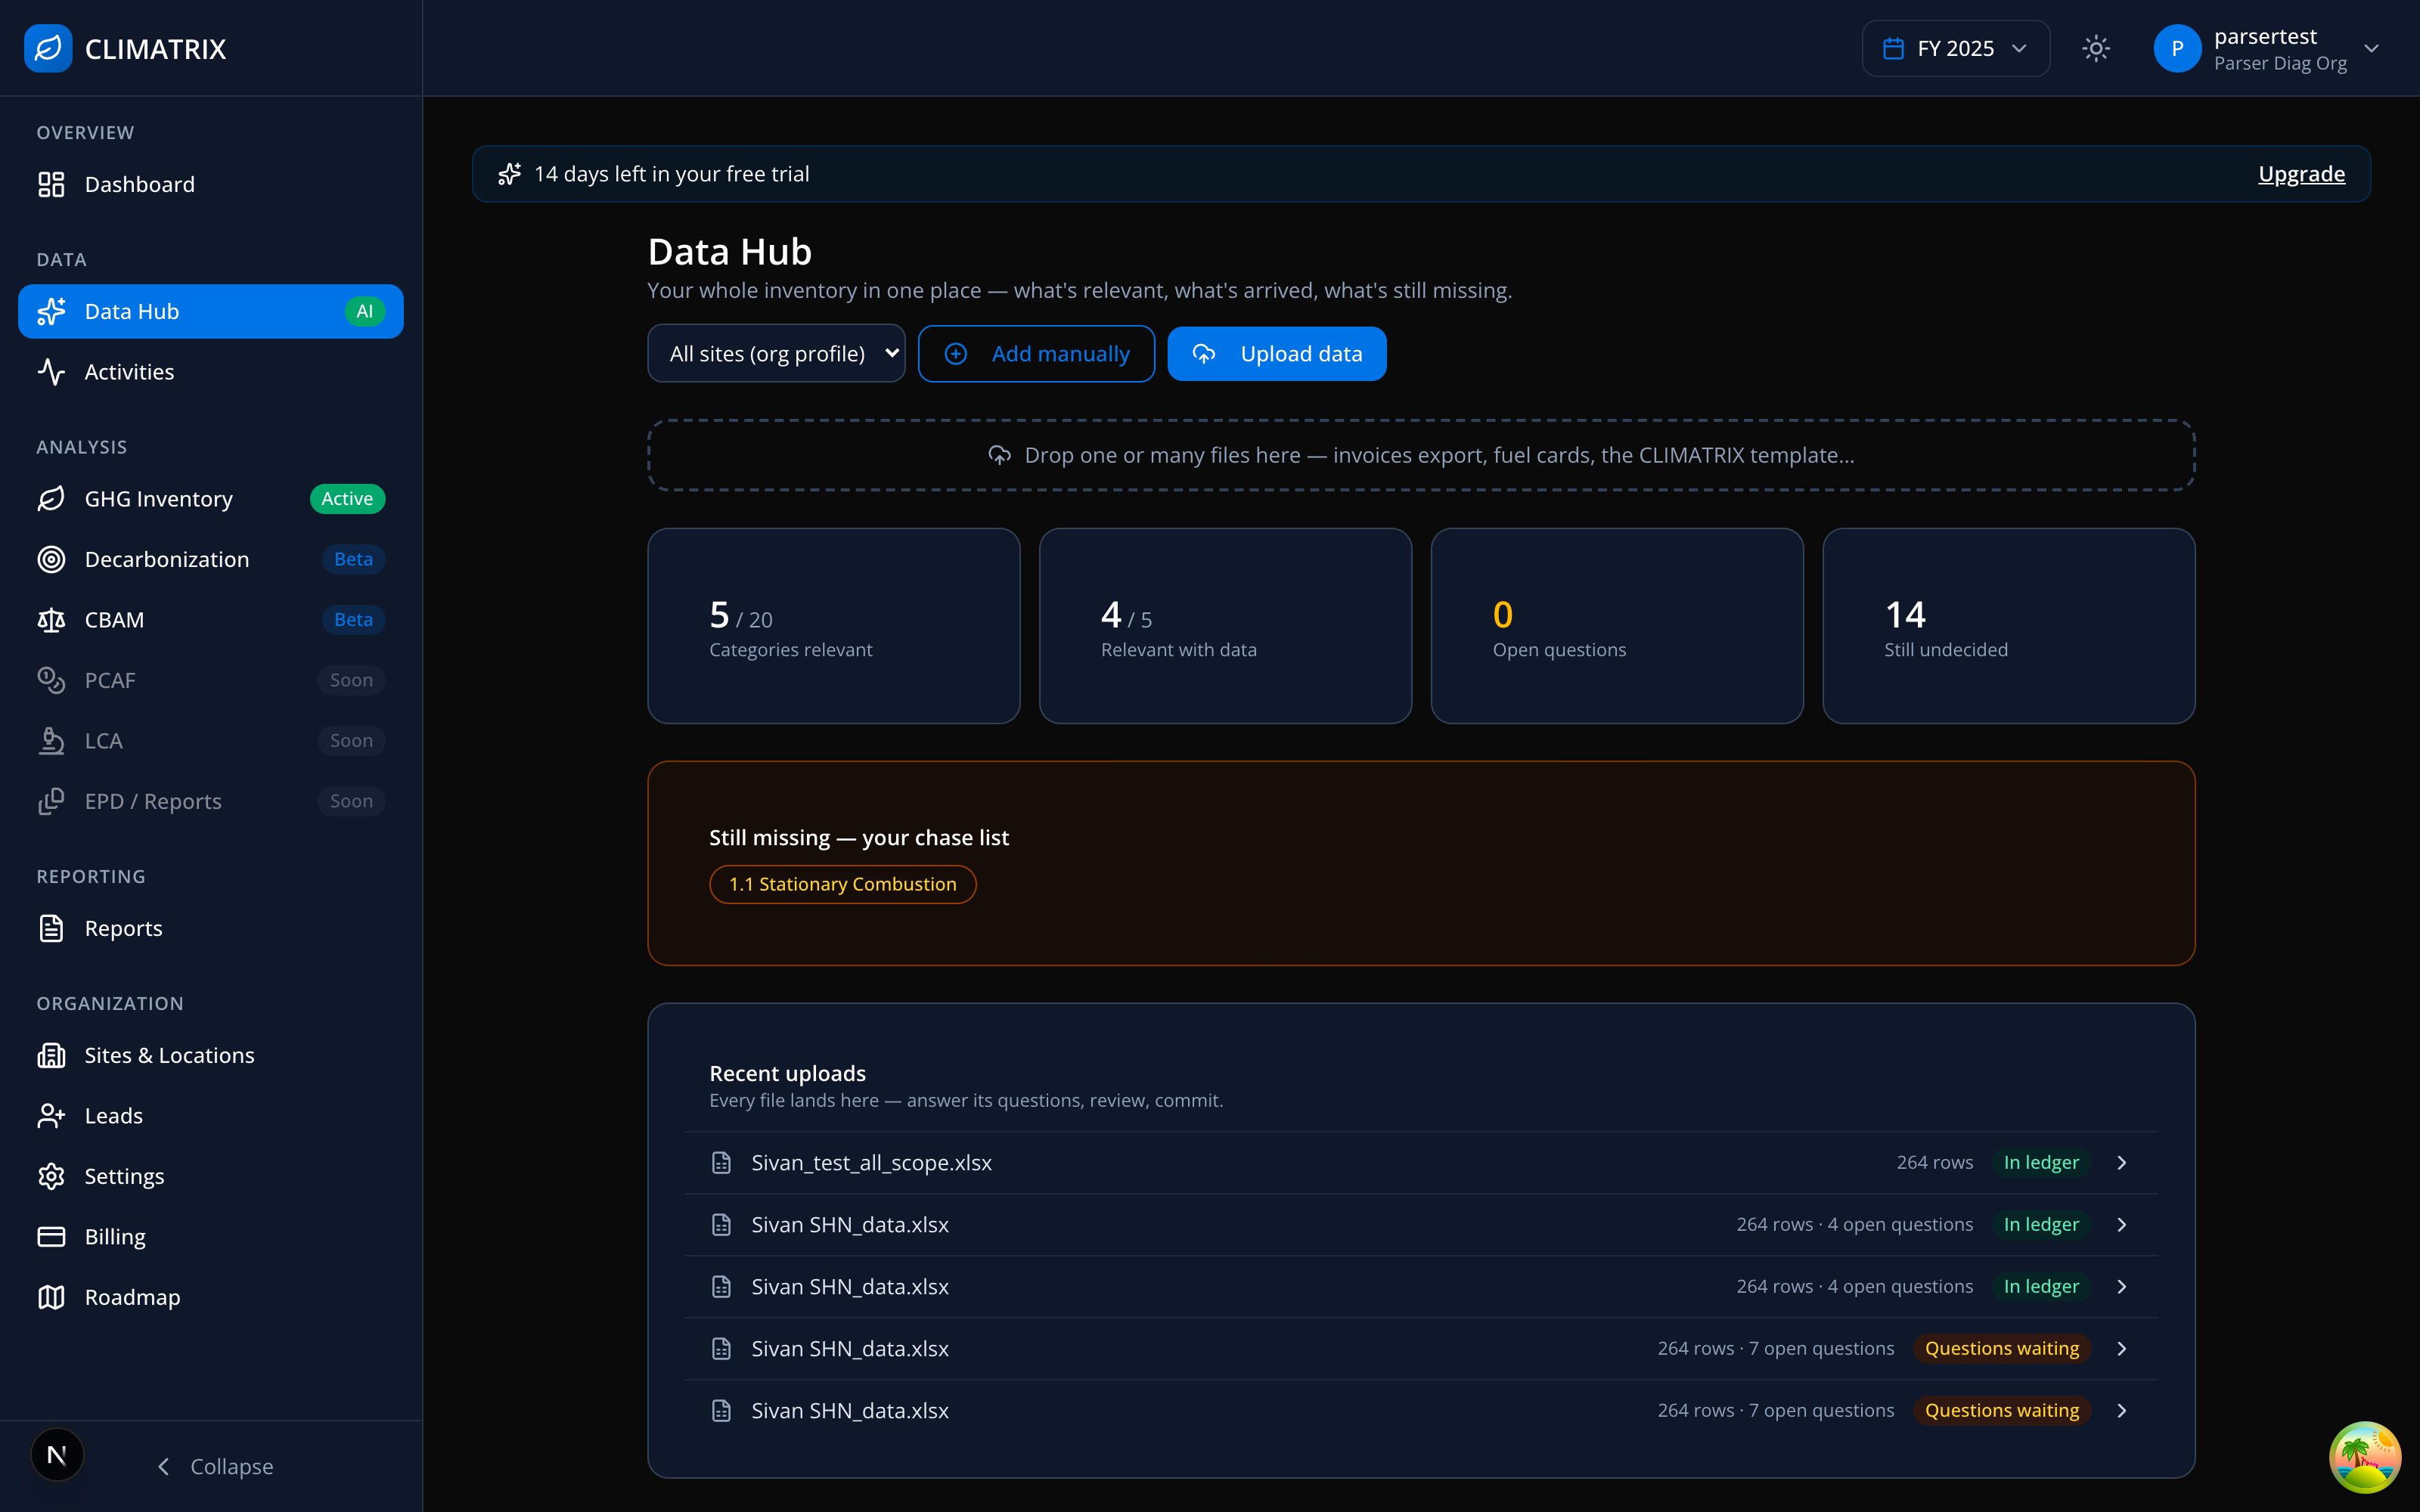Image resolution: width=2420 pixels, height=1512 pixels.
Task: Click the In ledger badge of Sivan_test_all_scope.xlsx
Action: pyautogui.click(x=2041, y=1162)
